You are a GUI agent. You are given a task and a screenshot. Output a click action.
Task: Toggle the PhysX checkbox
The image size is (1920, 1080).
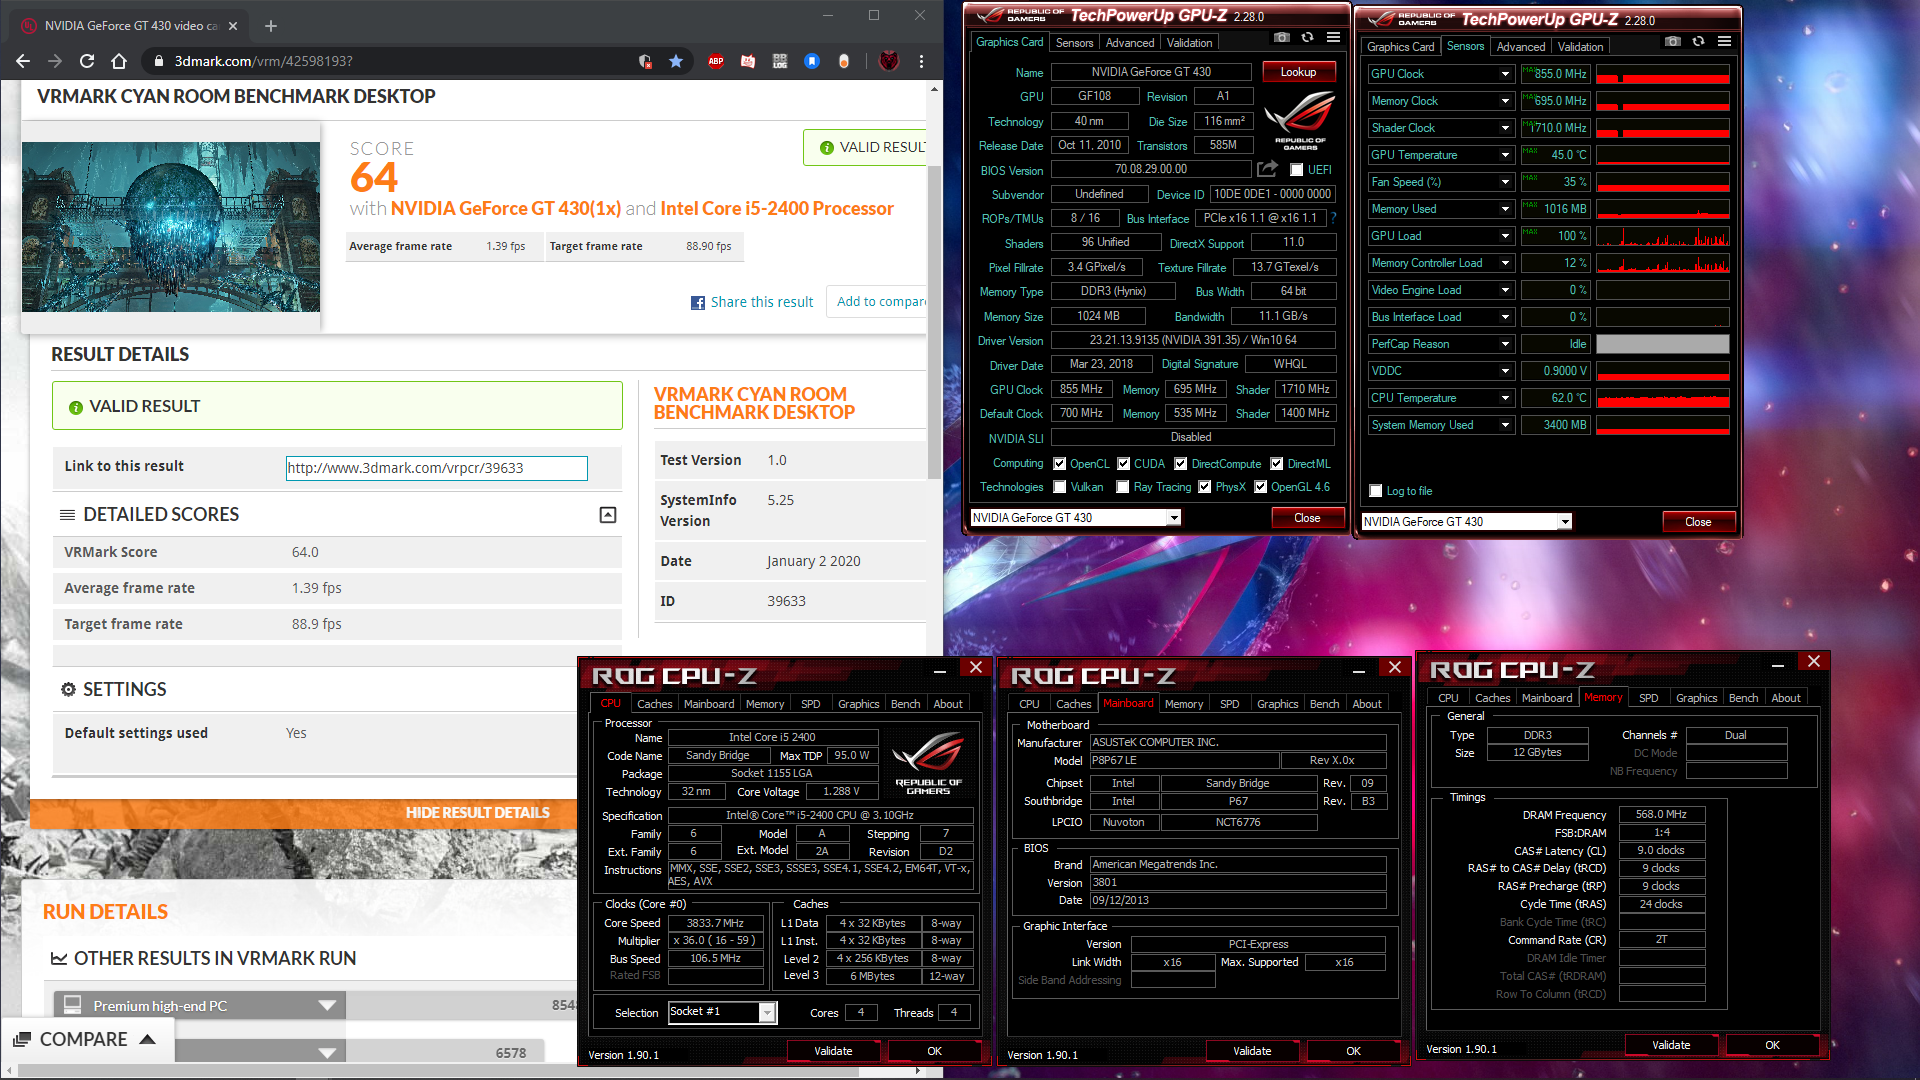pyautogui.click(x=1204, y=487)
